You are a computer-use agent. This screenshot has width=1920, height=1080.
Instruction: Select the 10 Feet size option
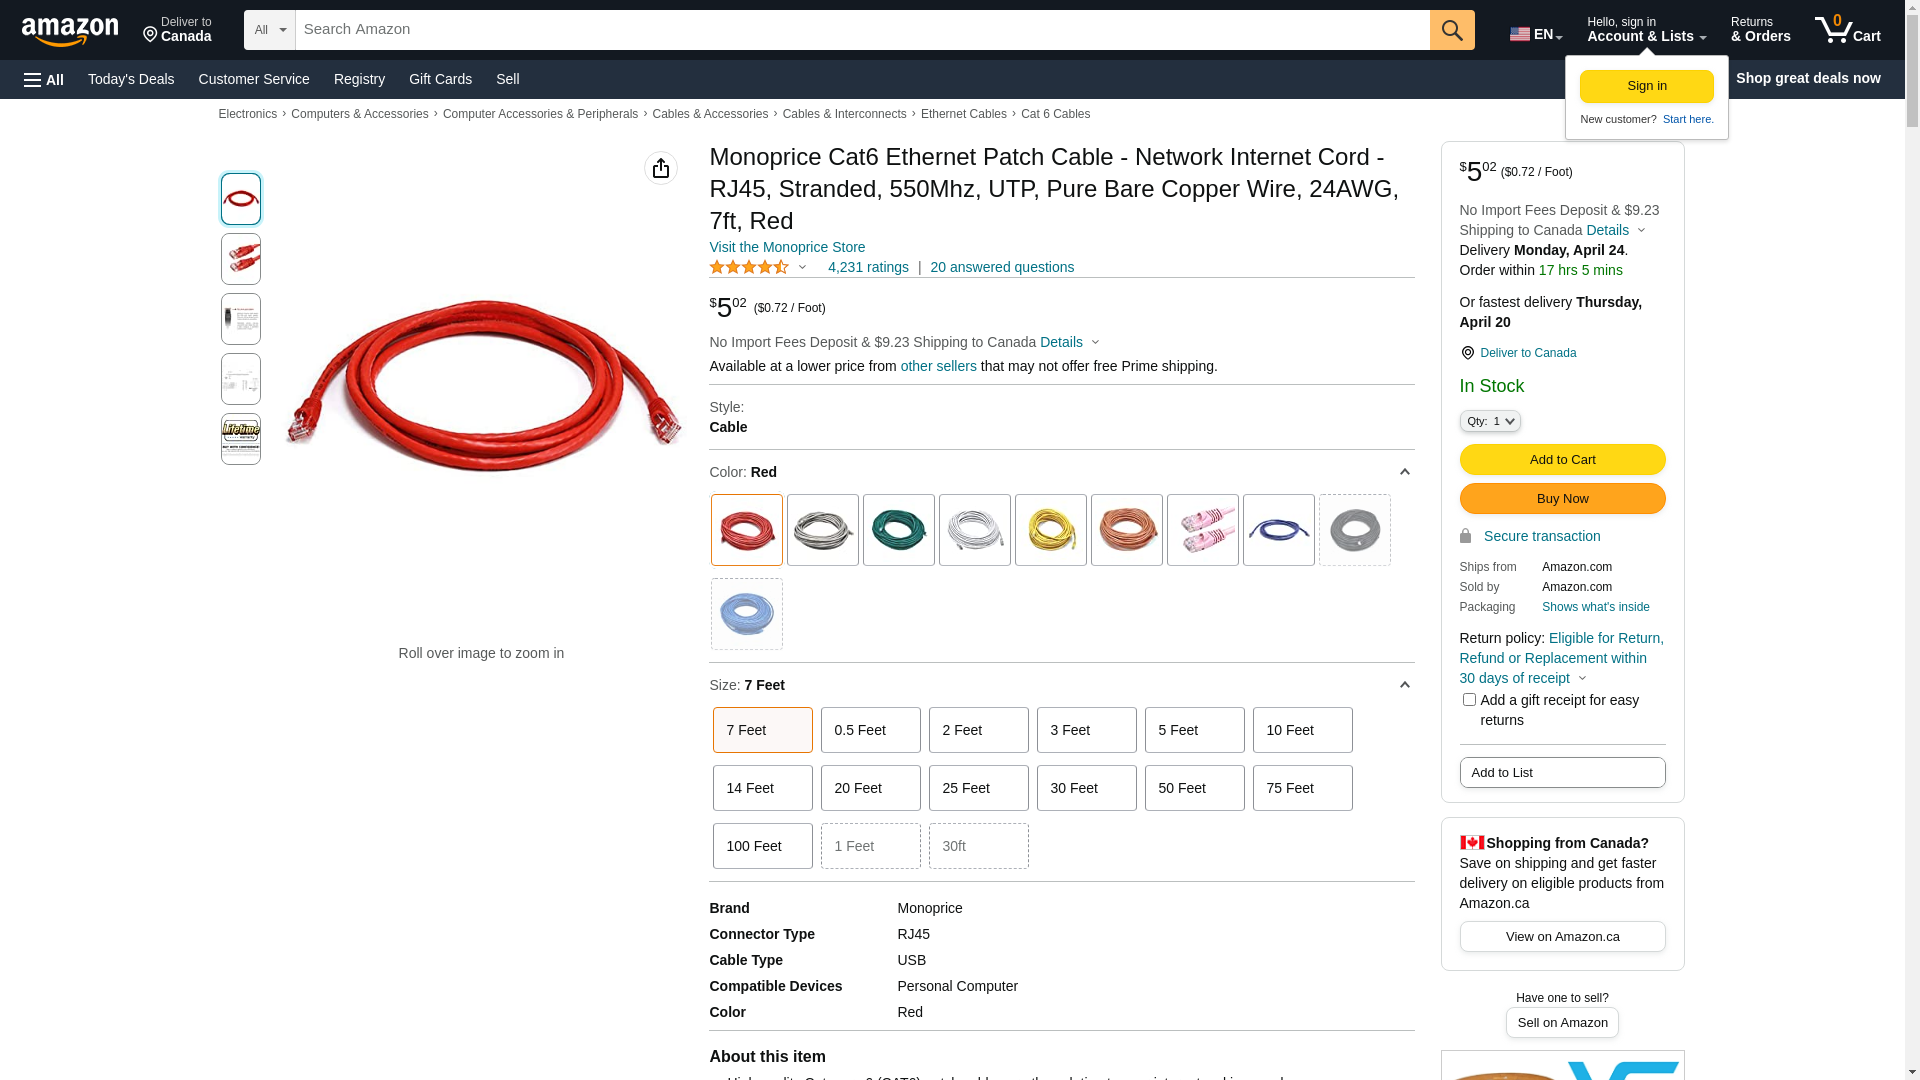tap(1302, 730)
